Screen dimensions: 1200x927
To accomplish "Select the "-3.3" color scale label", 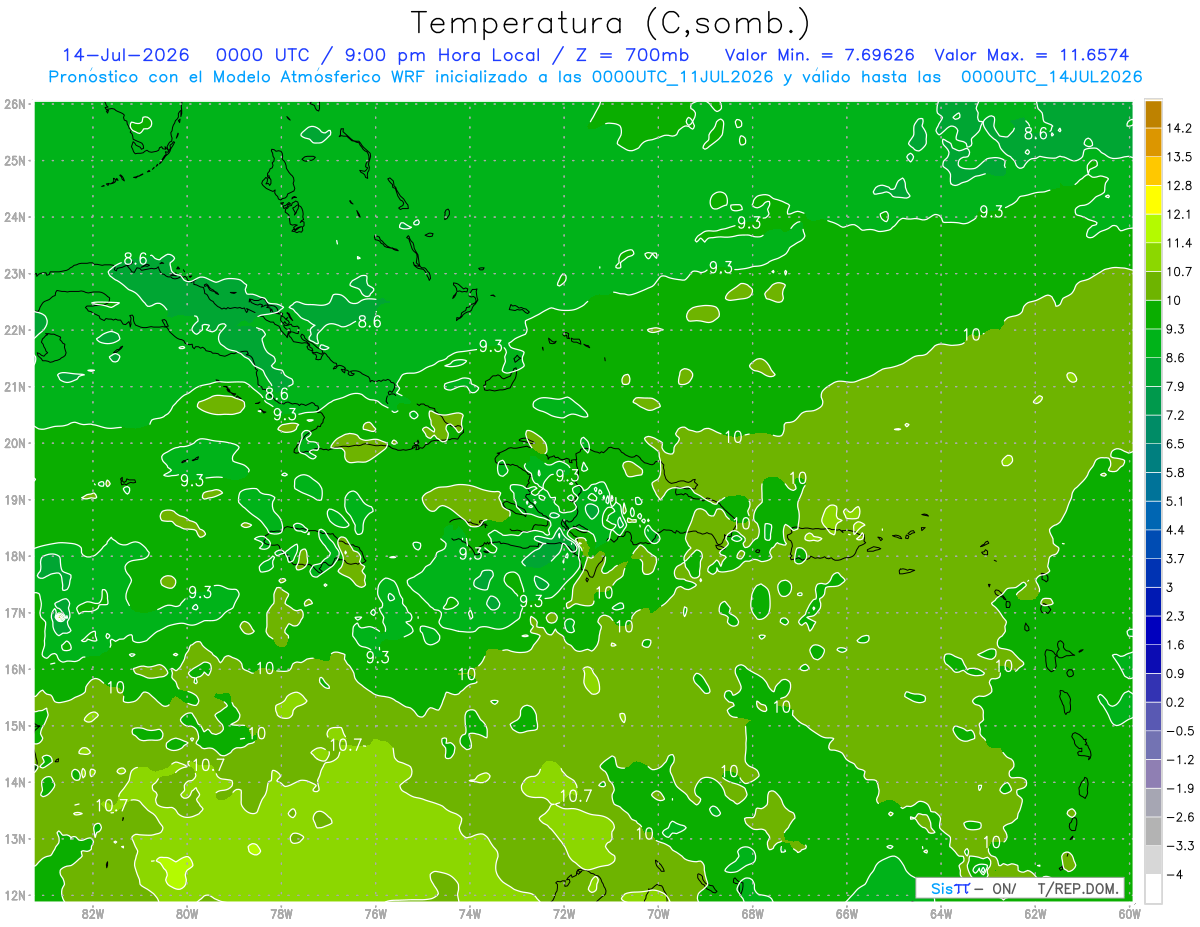I will 1178,846.
